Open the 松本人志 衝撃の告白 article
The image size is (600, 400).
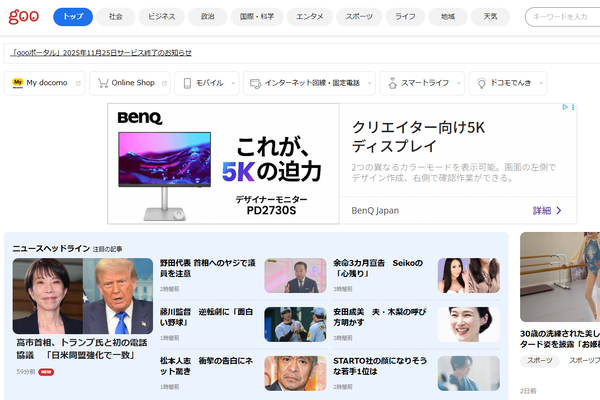pyautogui.click(x=207, y=366)
